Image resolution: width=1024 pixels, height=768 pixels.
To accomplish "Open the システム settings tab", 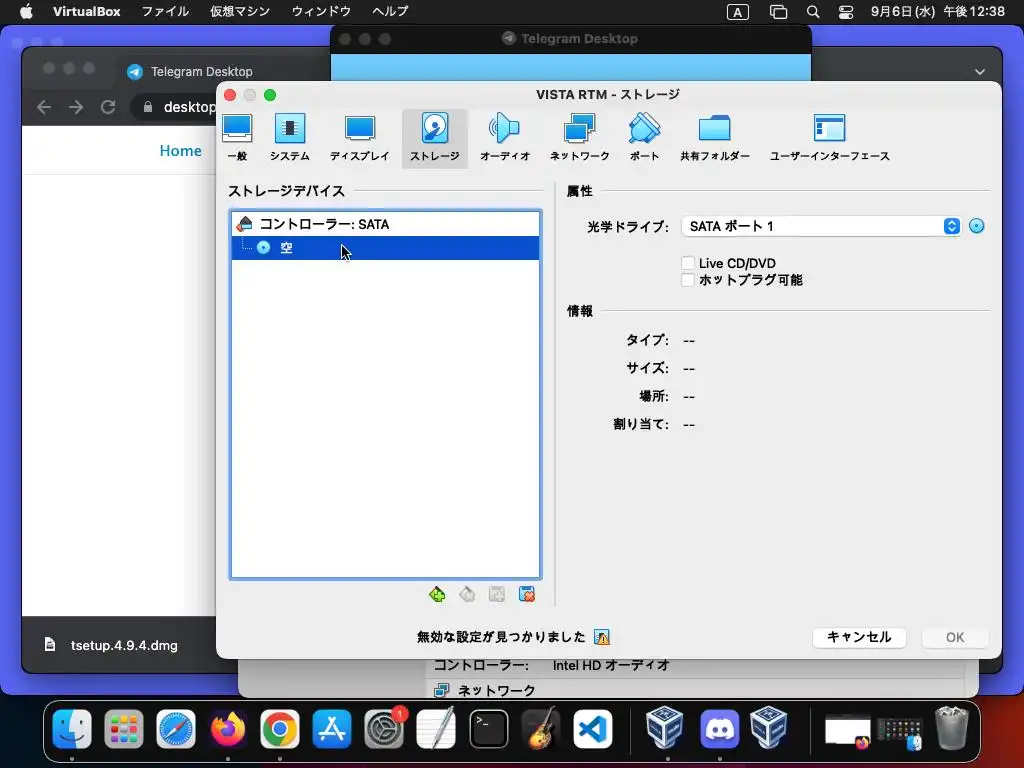I will tap(289, 138).
